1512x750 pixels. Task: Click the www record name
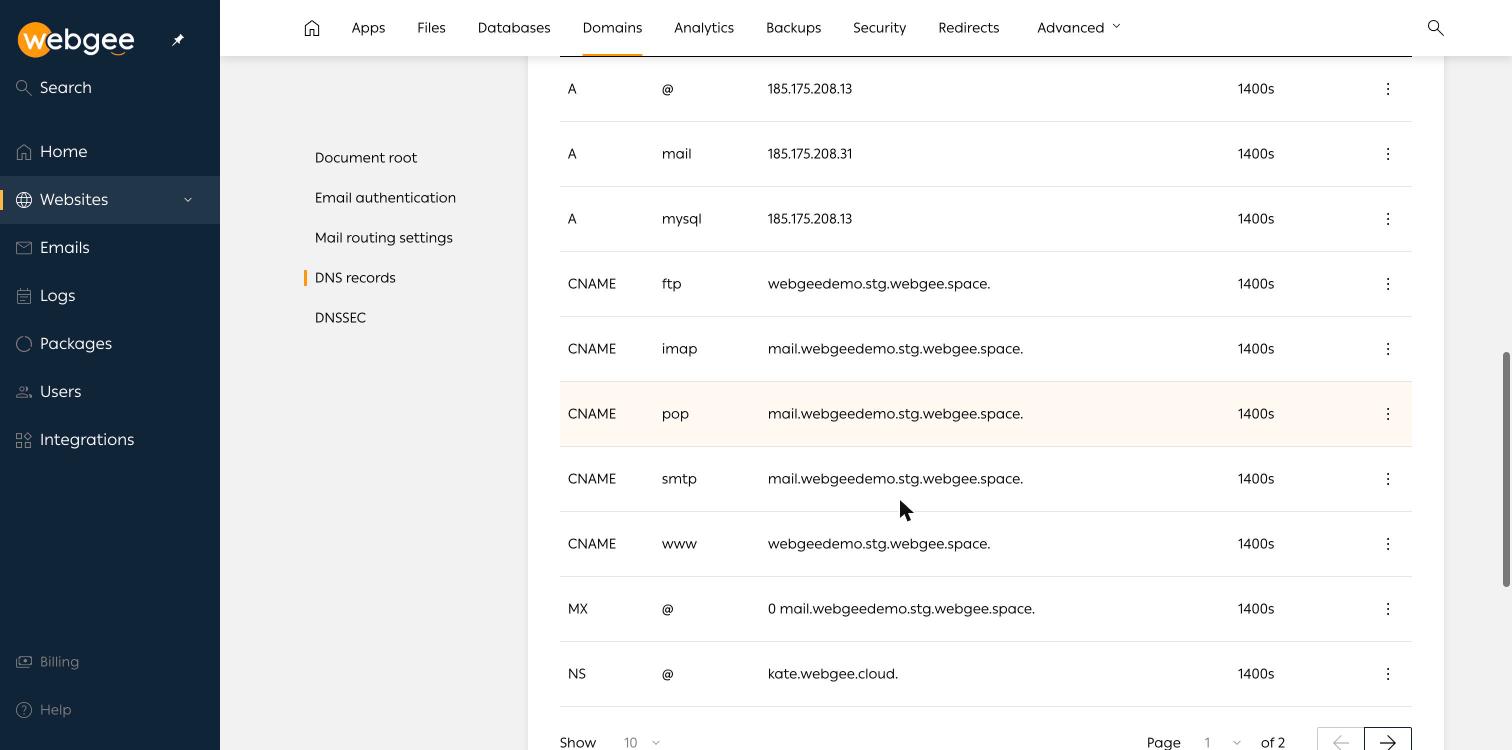(x=679, y=544)
